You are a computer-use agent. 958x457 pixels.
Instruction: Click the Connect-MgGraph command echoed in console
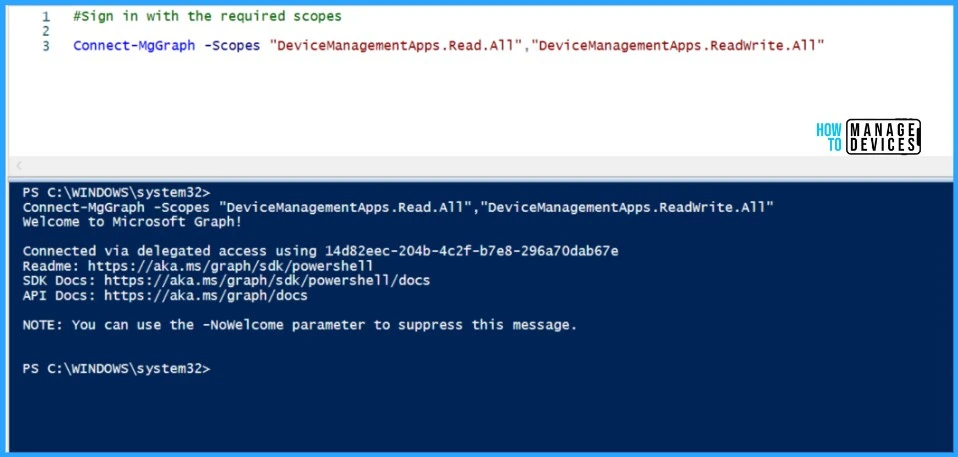click(398, 207)
